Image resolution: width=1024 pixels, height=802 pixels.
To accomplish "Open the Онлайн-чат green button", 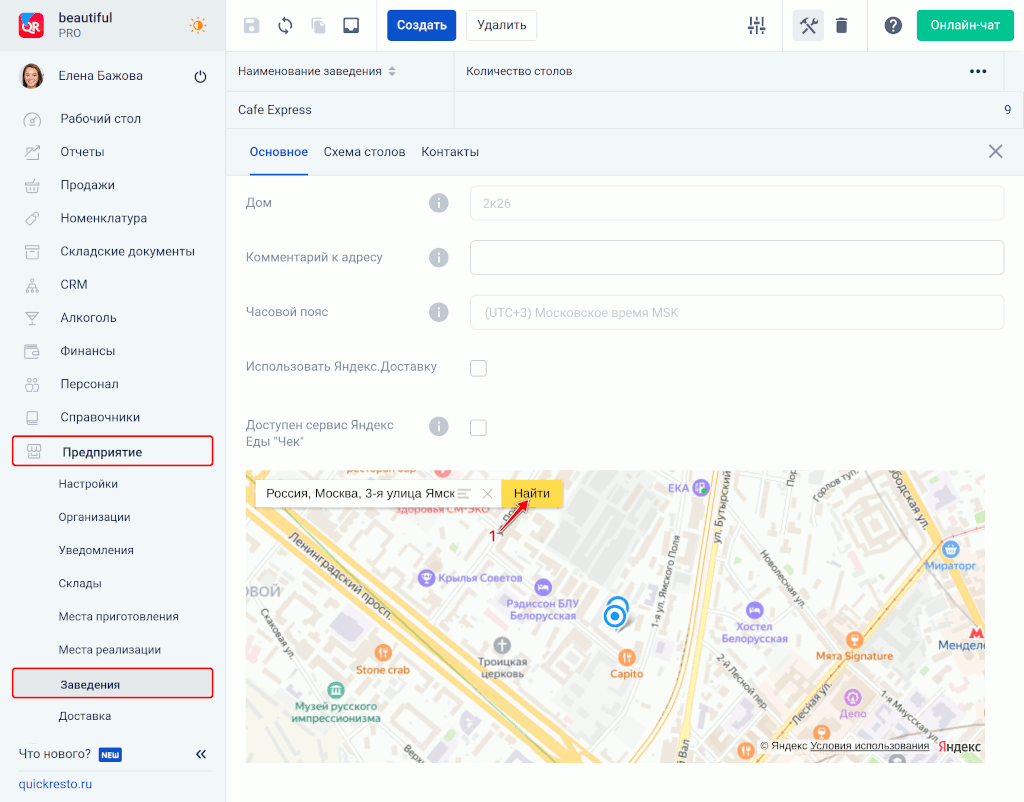I will pyautogui.click(x=965, y=25).
